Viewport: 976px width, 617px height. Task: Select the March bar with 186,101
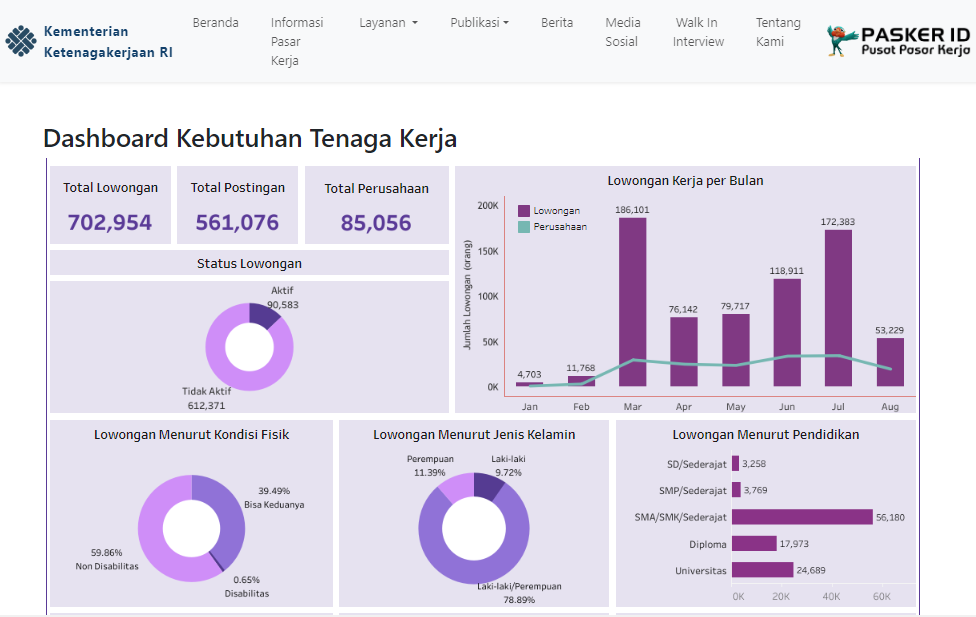click(632, 302)
